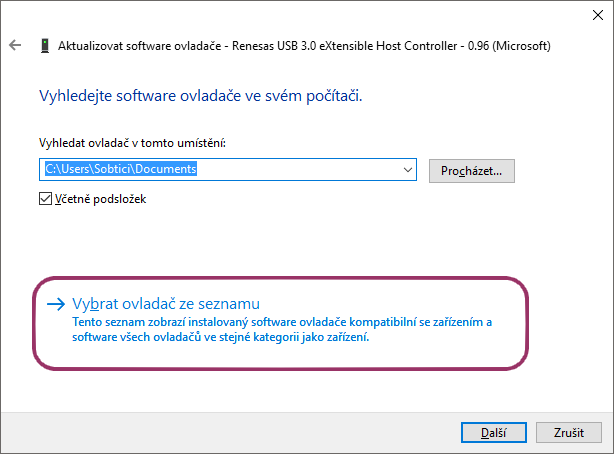Viewport: 614px width, 454px height.
Task: Click the resize grip in the dialog corner
Action: [x=608, y=448]
